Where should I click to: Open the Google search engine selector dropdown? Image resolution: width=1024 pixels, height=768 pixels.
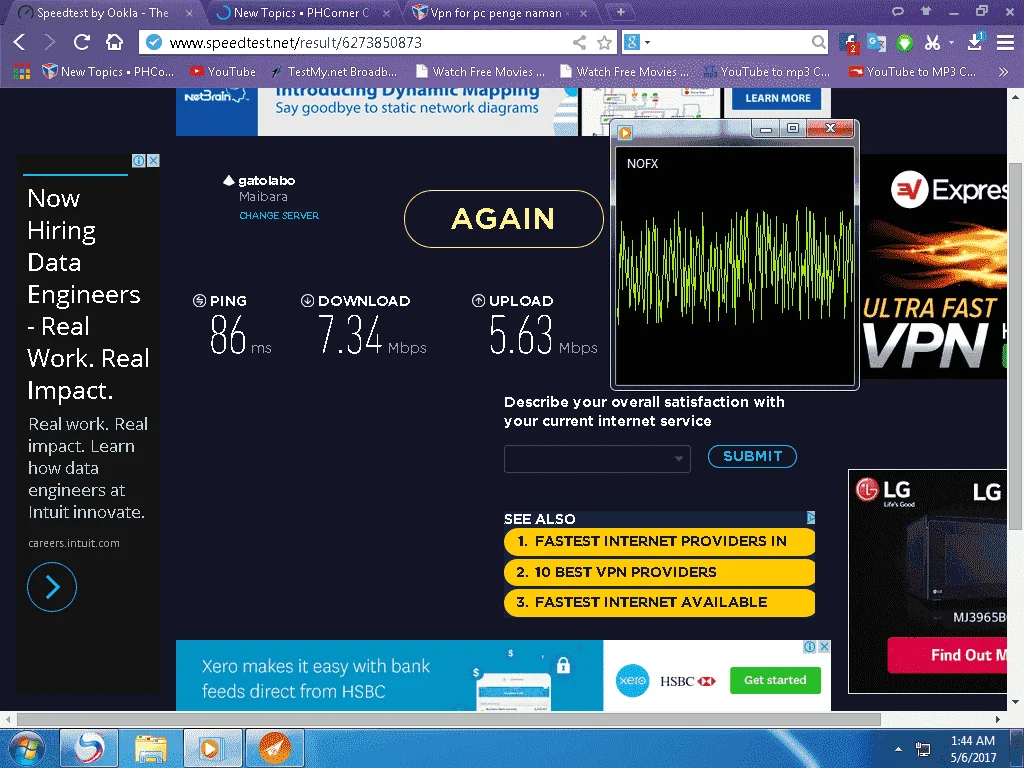pos(637,42)
